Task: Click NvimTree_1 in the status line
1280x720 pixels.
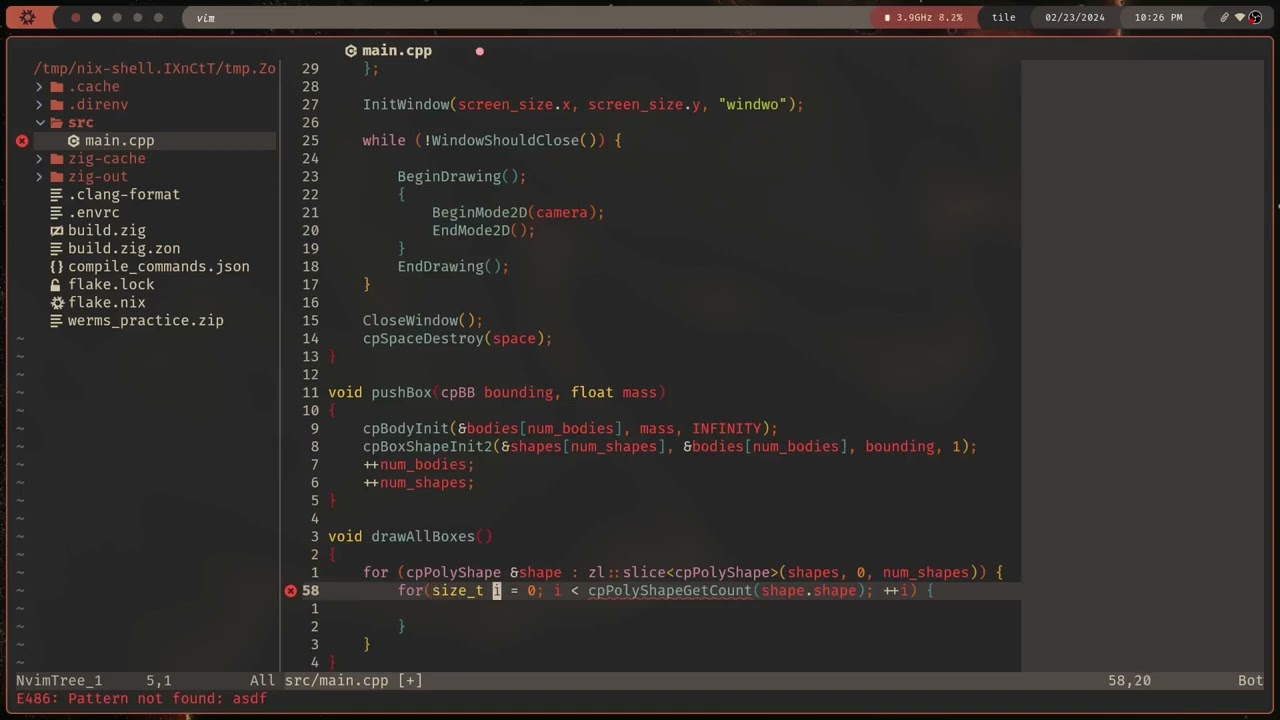Action: point(59,681)
